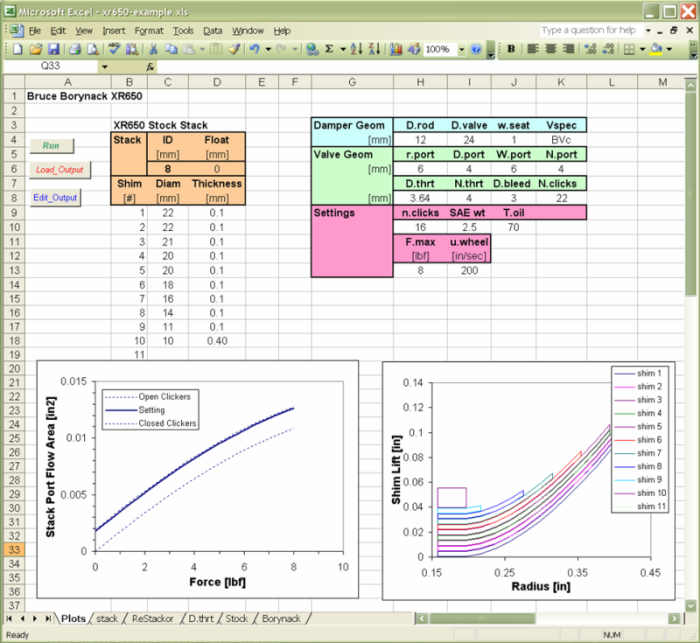Screen dimensions: 700x643
Task: Launch the Chart Wizard icon
Action: pos(396,49)
